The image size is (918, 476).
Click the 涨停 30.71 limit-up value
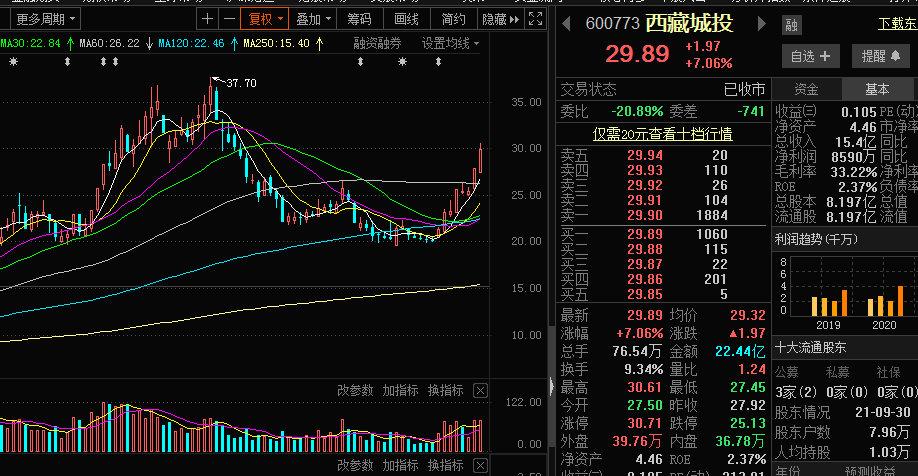[x=645, y=423]
